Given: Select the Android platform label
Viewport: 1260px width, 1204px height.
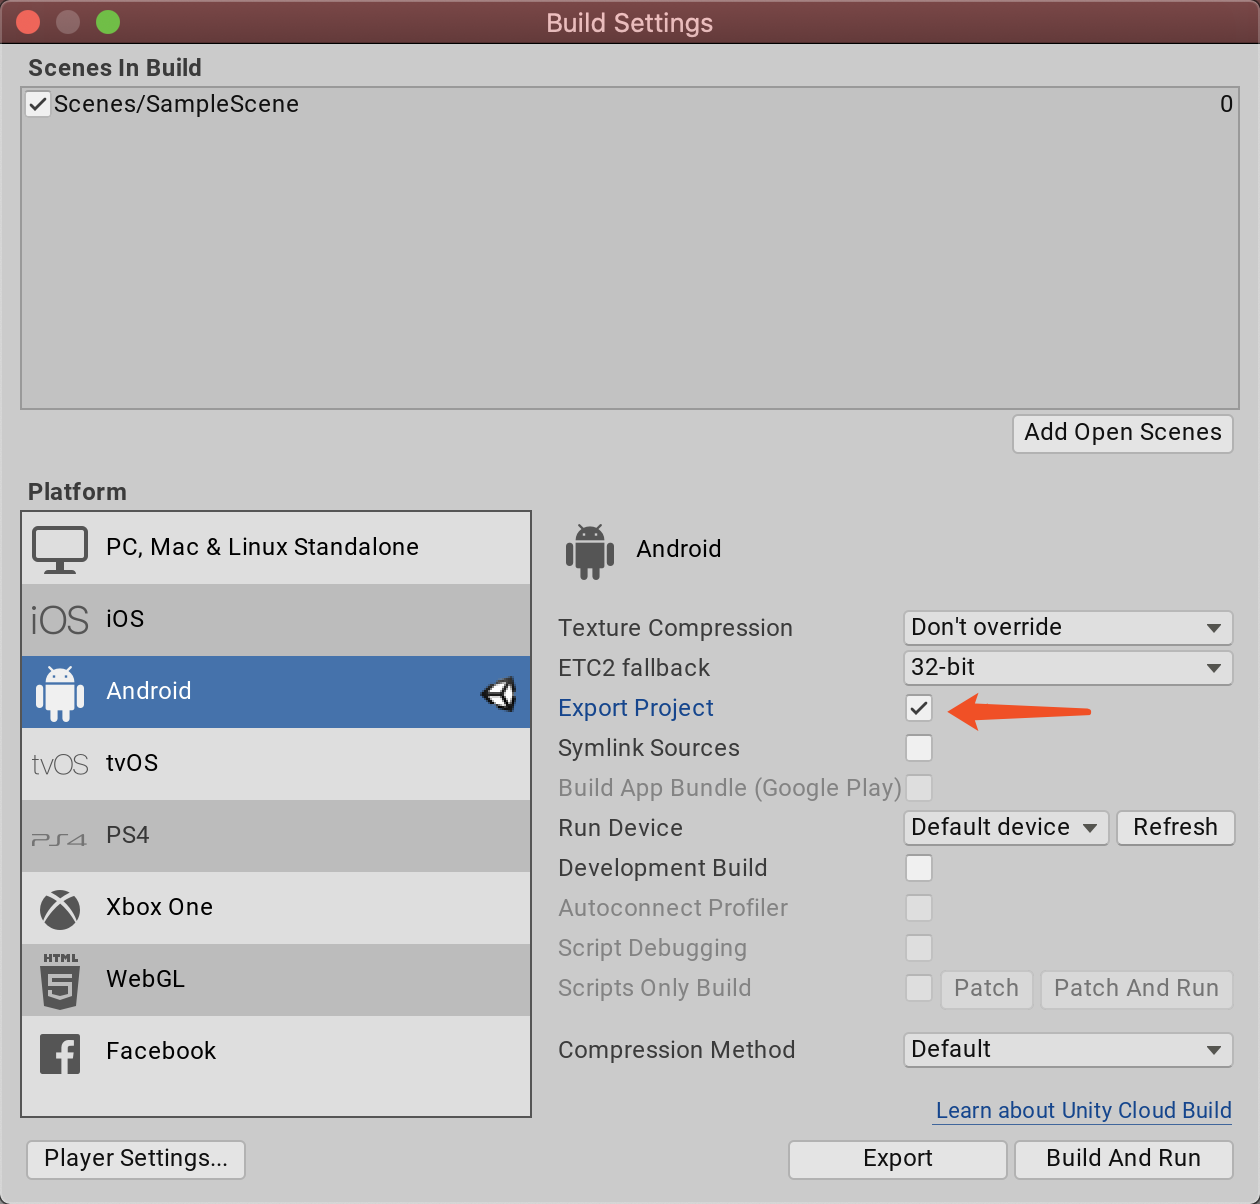Looking at the screenshot, I should (x=149, y=691).
